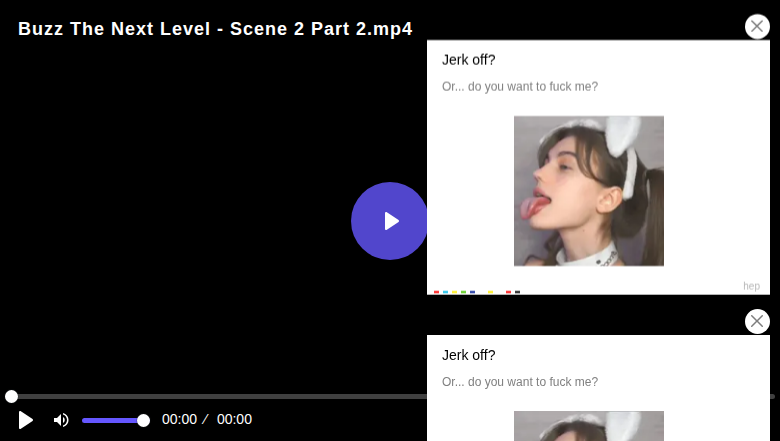Click the gray subtext in upper popup
Viewport: 780px width, 441px height.
[x=520, y=87]
